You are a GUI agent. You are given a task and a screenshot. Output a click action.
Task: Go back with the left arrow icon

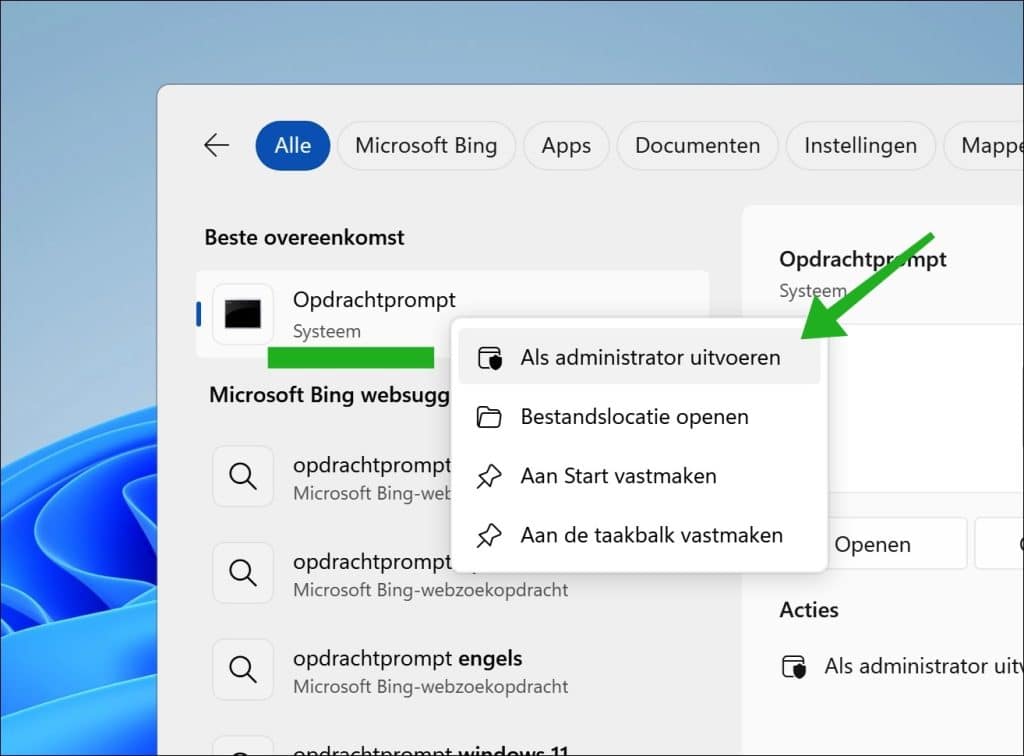point(216,145)
